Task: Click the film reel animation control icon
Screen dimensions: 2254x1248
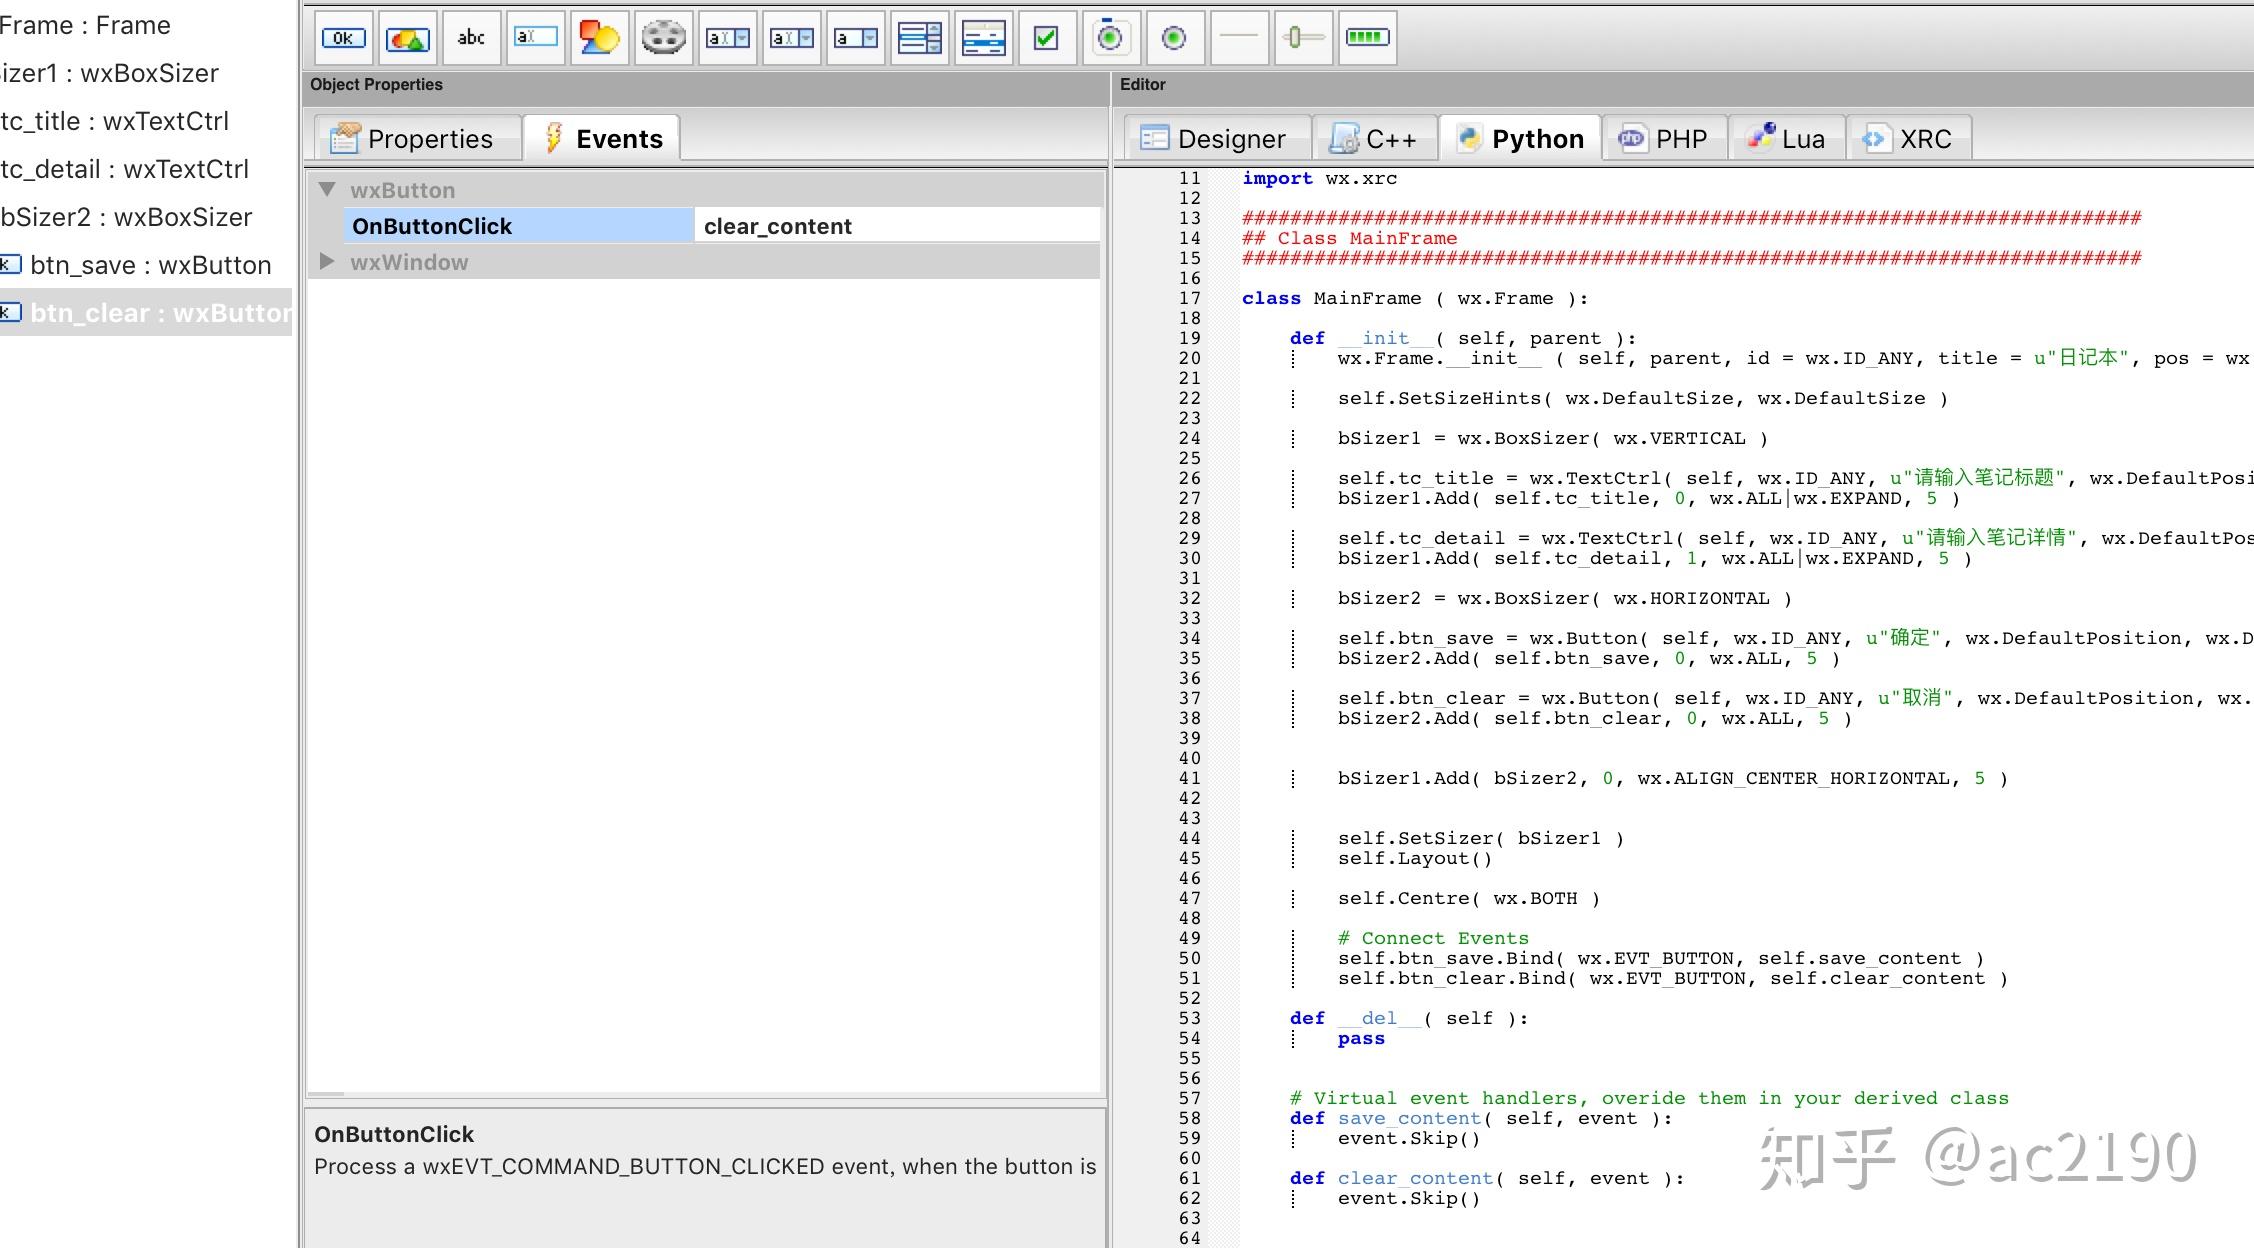Action: click(x=663, y=38)
